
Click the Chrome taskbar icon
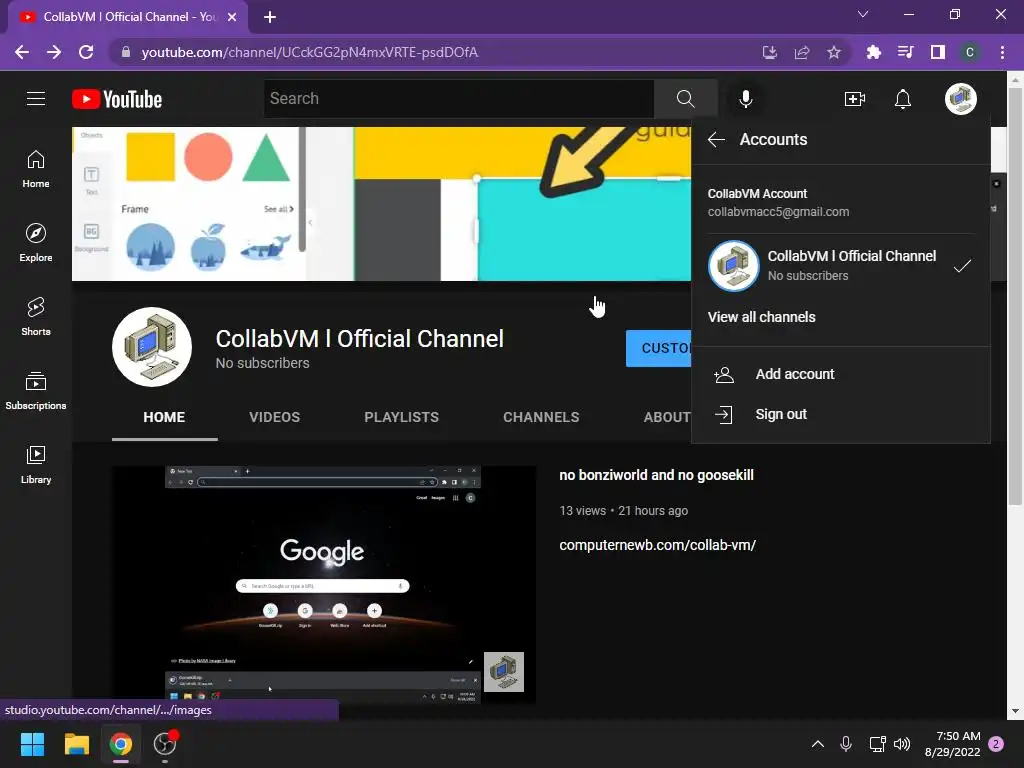tap(121, 744)
